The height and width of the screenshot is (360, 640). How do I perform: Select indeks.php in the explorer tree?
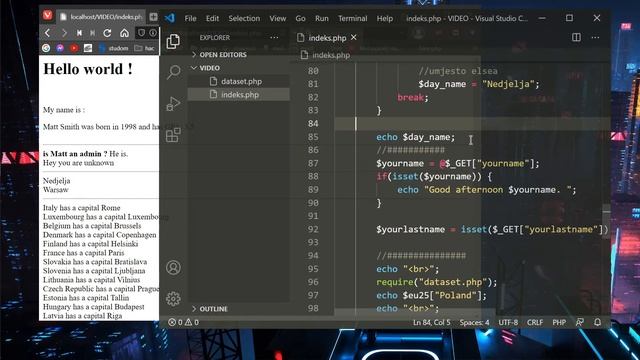point(240,94)
